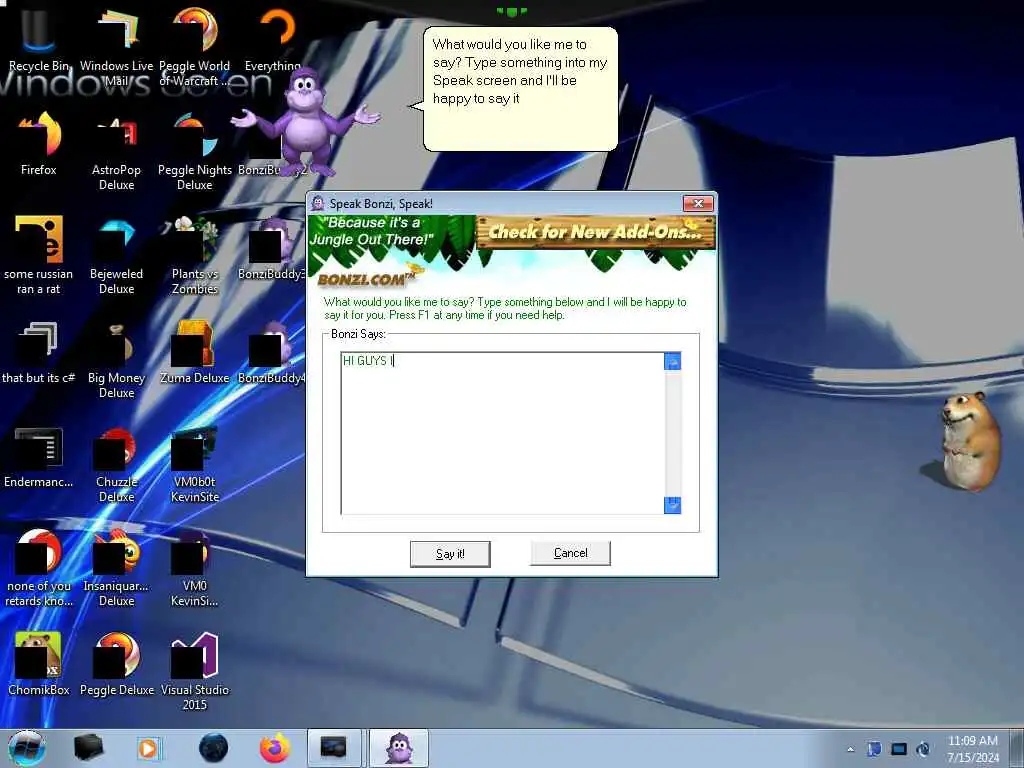
Task: Focus the Bonzi Says text box
Action: [502, 433]
